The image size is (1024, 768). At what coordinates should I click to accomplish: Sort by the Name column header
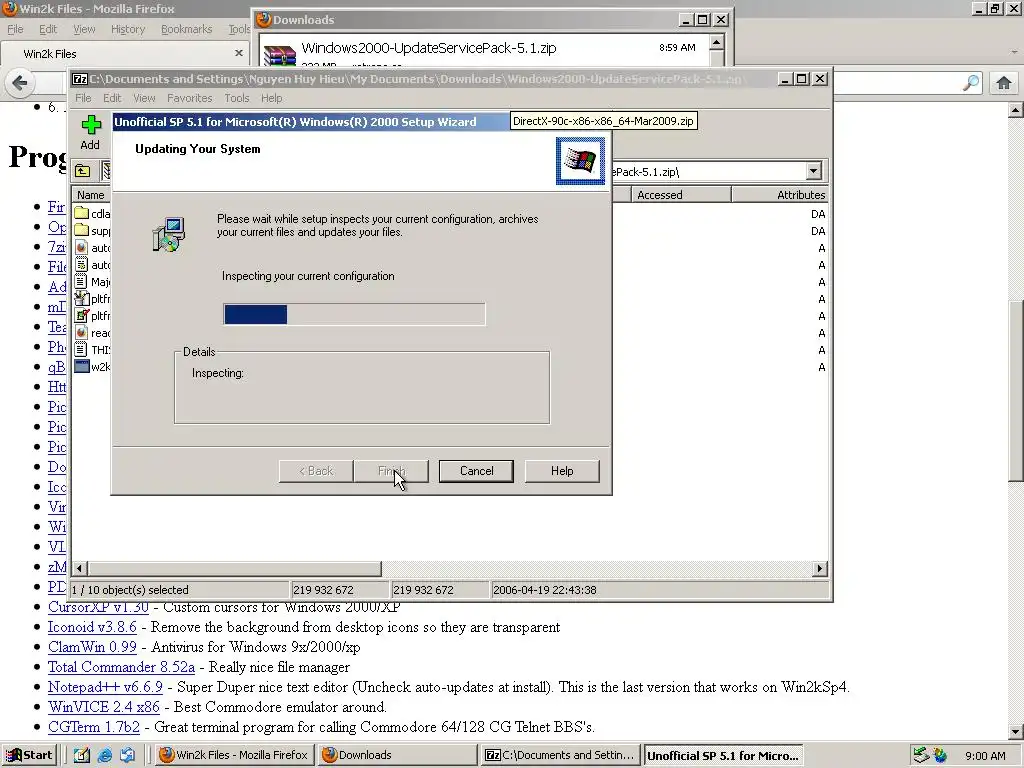click(91, 195)
